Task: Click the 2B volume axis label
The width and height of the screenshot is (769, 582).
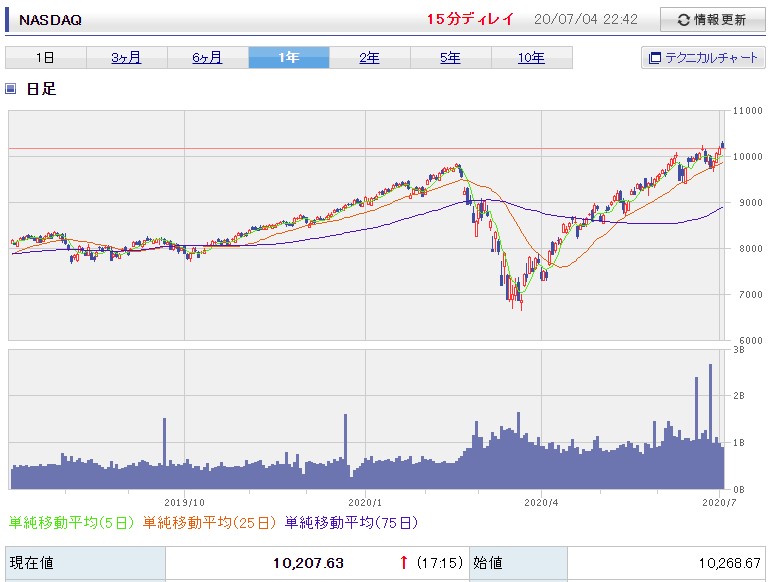Action: click(739, 396)
